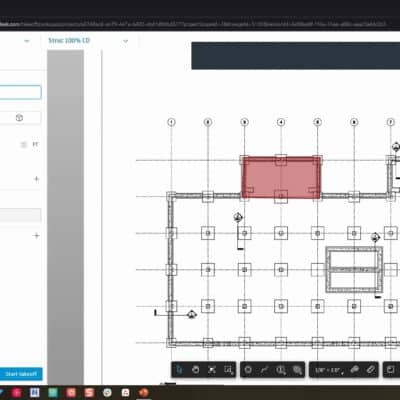Click the calibrate scale icon beside ruler
Viewport: 400px width, 400px height.
[371, 370]
